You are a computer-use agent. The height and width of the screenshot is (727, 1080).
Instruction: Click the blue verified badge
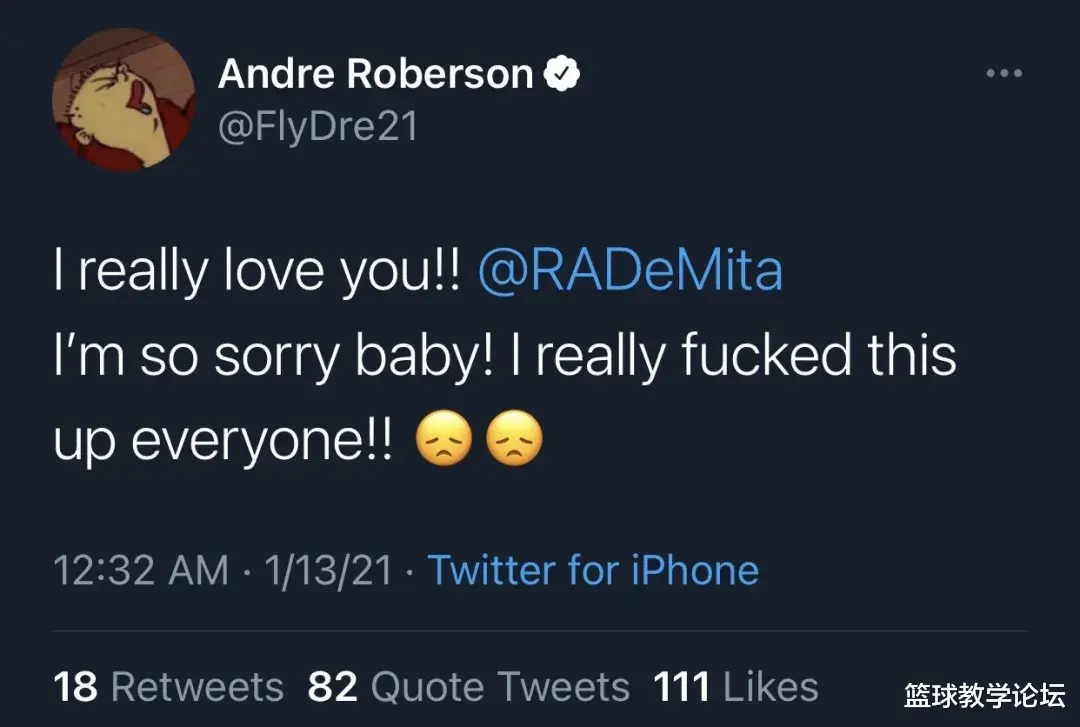(x=562, y=74)
